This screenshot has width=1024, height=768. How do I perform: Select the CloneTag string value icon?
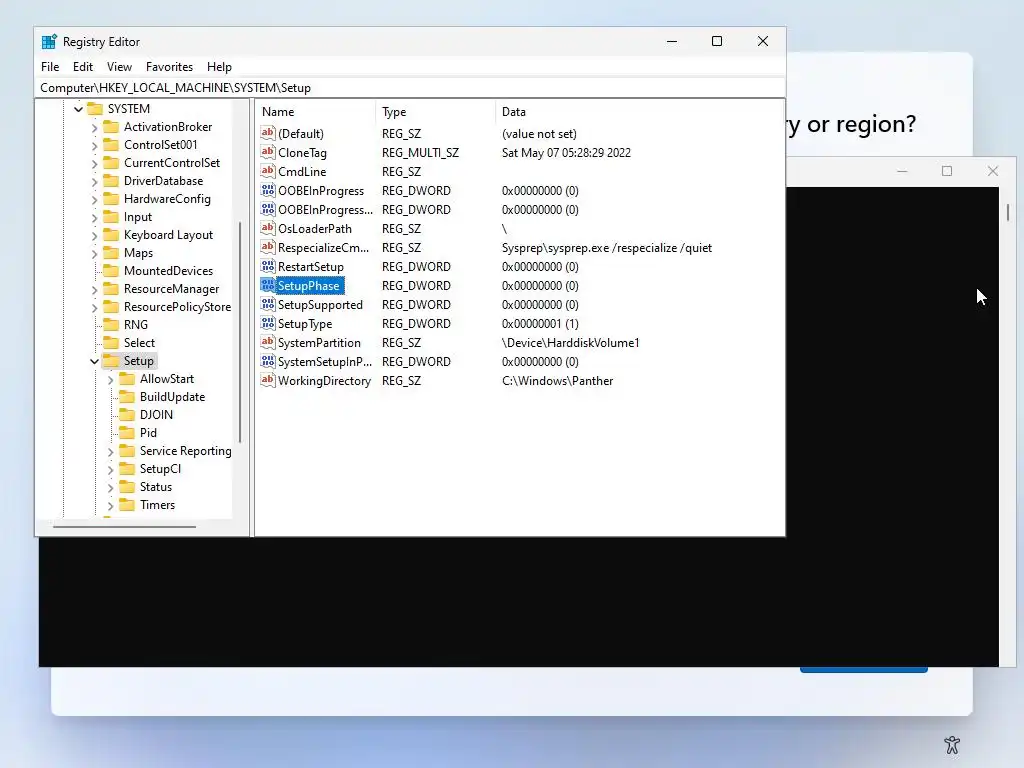tap(268, 152)
